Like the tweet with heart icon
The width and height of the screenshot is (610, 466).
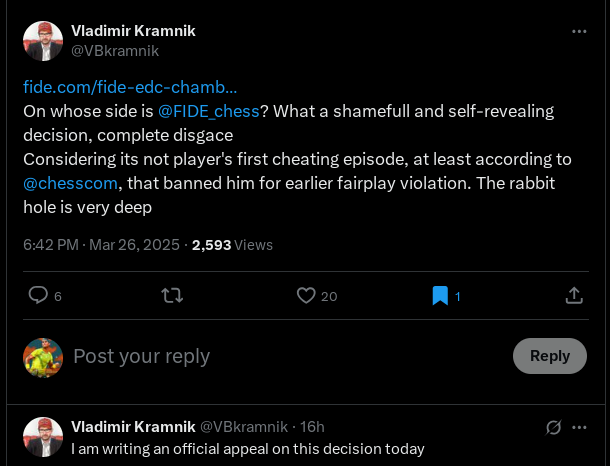[x=307, y=295]
